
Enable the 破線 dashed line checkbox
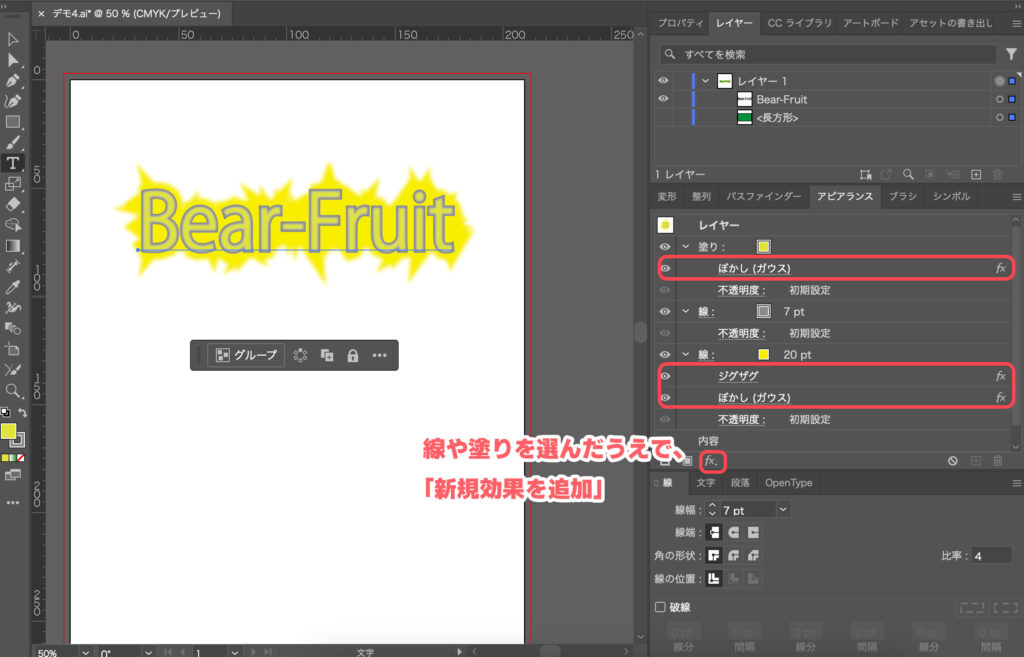[x=660, y=607]
